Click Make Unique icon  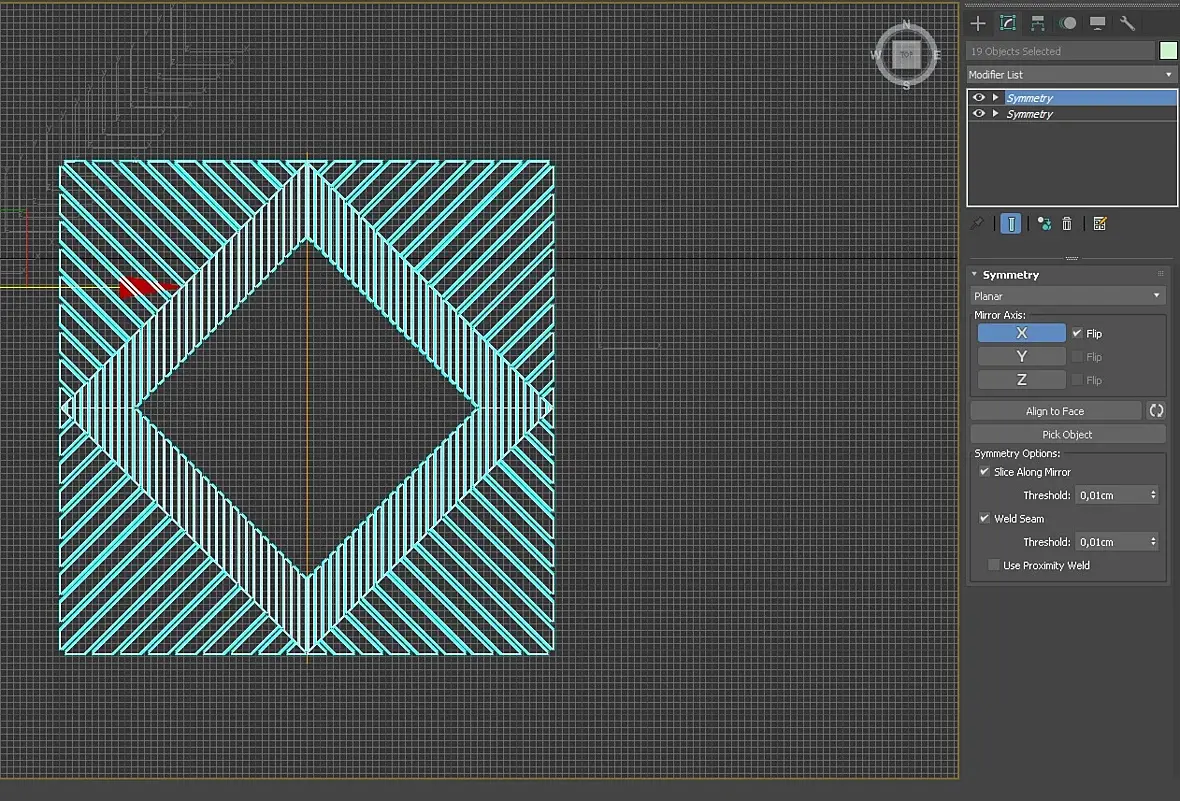[x=1044, y=224]
